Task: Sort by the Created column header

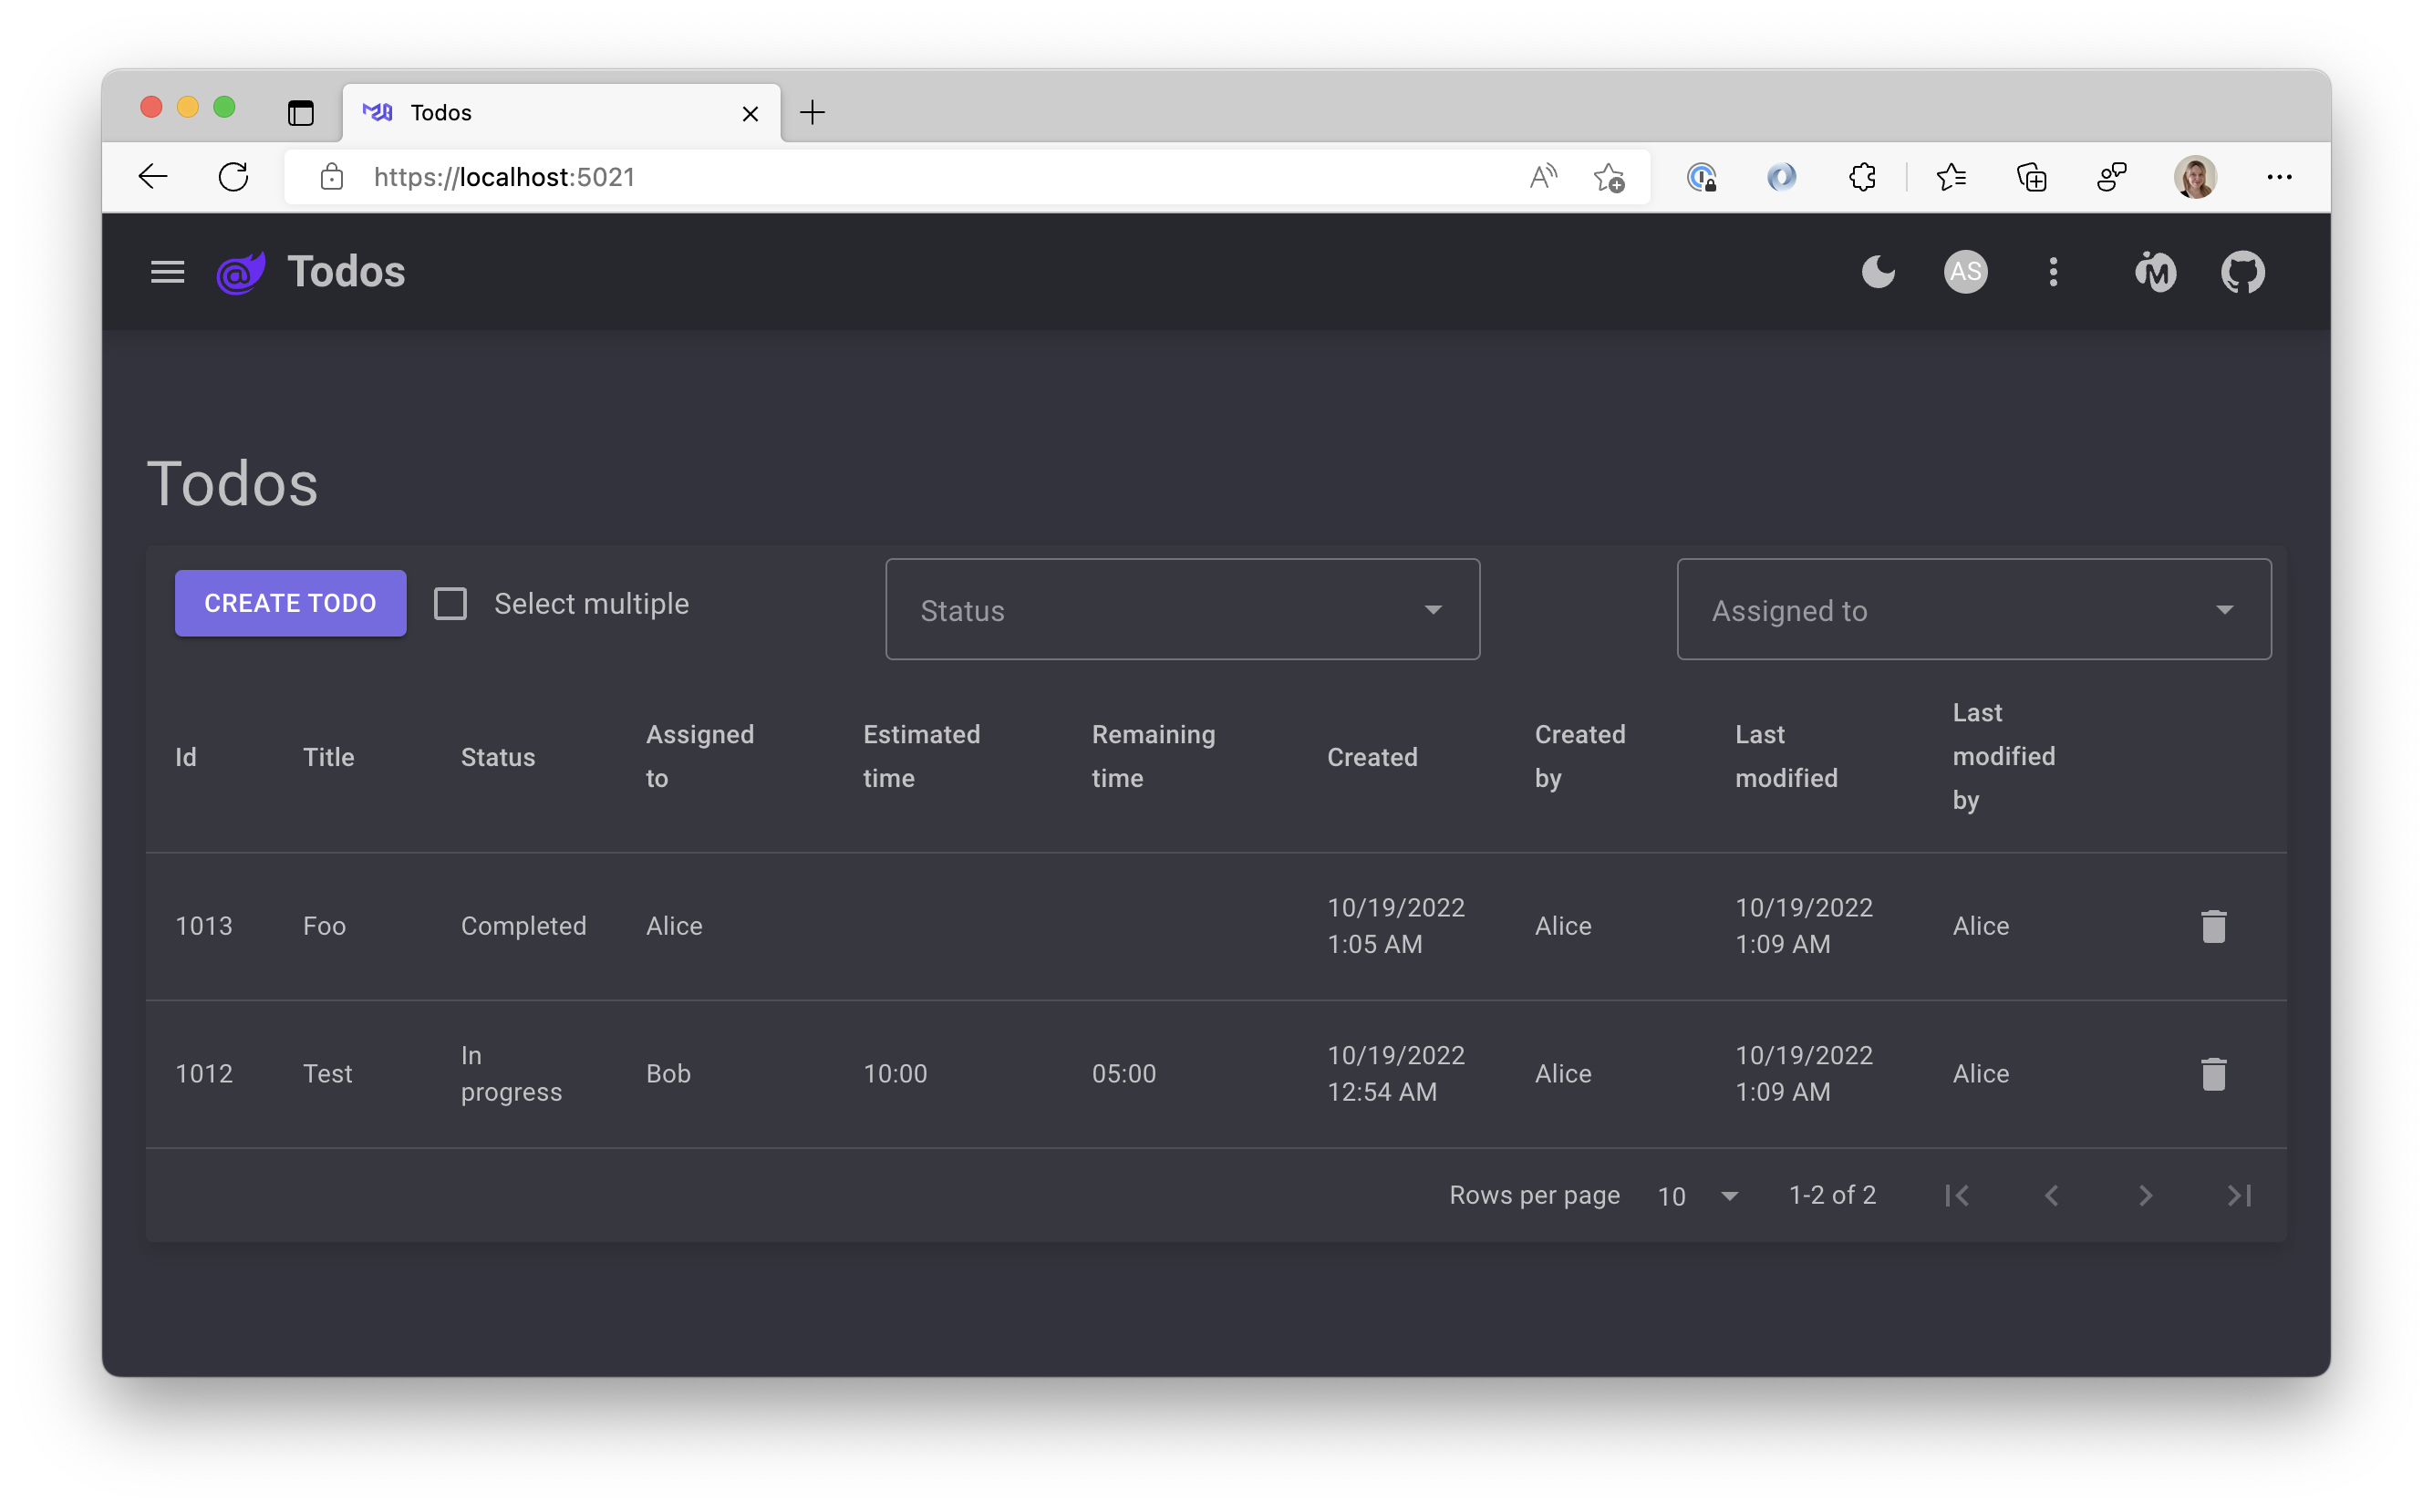Action: tap(1371, 757)
